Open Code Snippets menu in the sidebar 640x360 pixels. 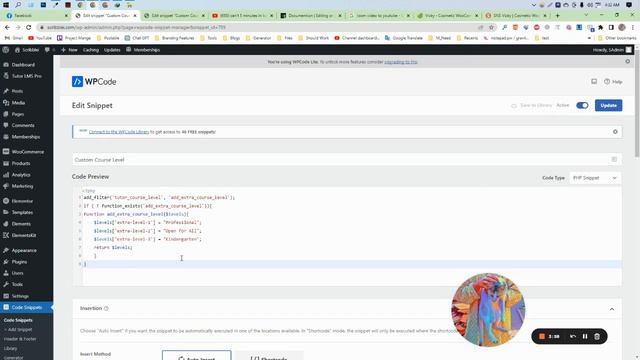point(27,307)
